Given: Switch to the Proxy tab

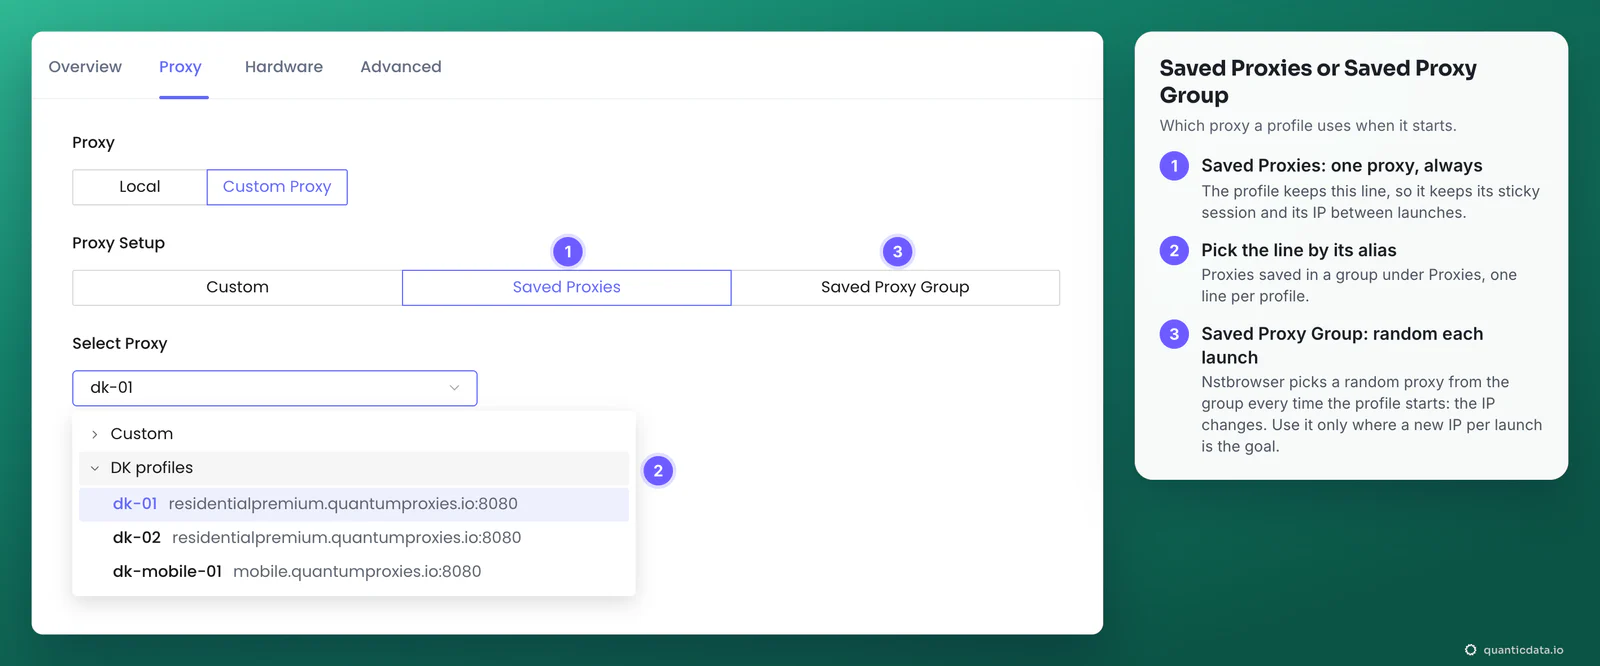Looking at the screenshot, I should pos(180,67).
